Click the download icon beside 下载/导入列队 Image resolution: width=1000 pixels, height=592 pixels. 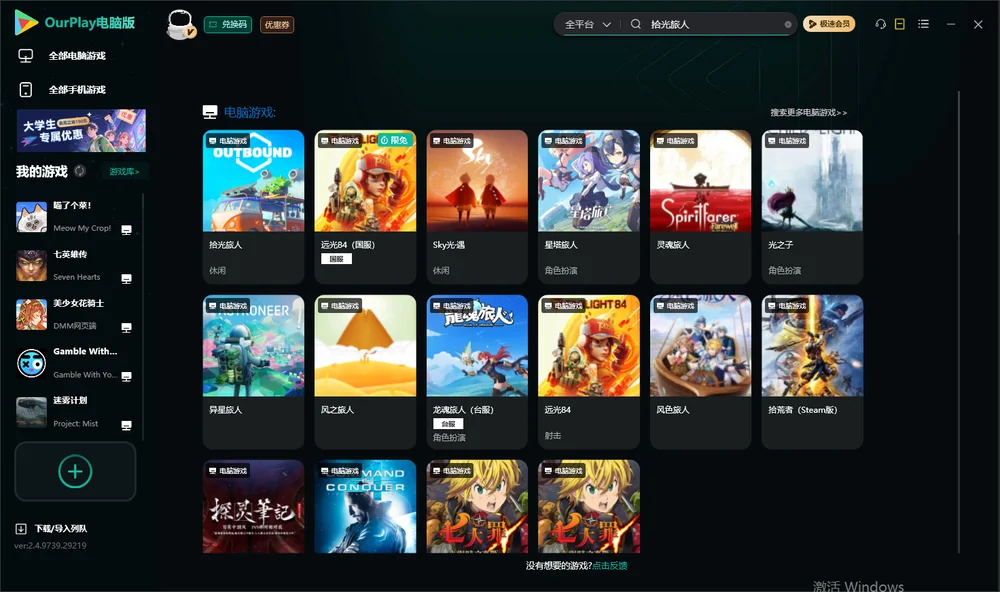pyautogui.click(x=21, y=529)
